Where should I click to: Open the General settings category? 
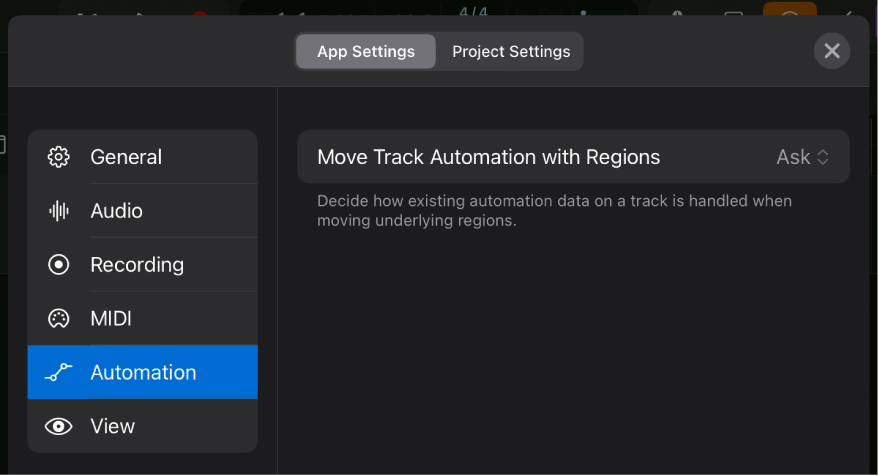coord(126,157)
